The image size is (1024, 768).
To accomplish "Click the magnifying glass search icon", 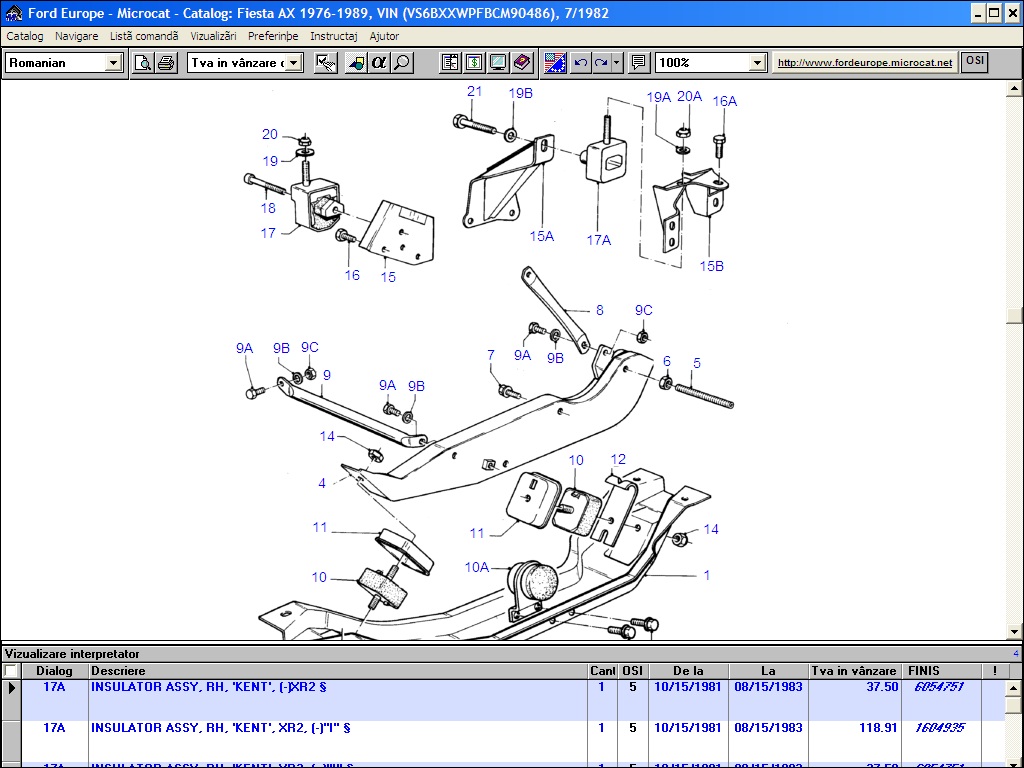I will click(x=402, y=63).
